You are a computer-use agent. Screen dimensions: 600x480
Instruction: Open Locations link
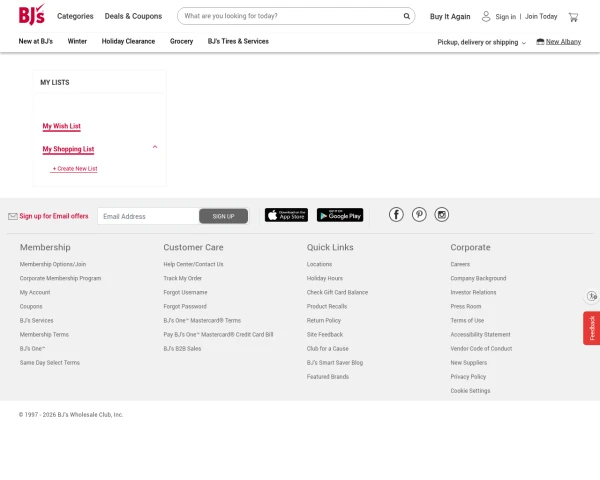click(x=319, y=264)
